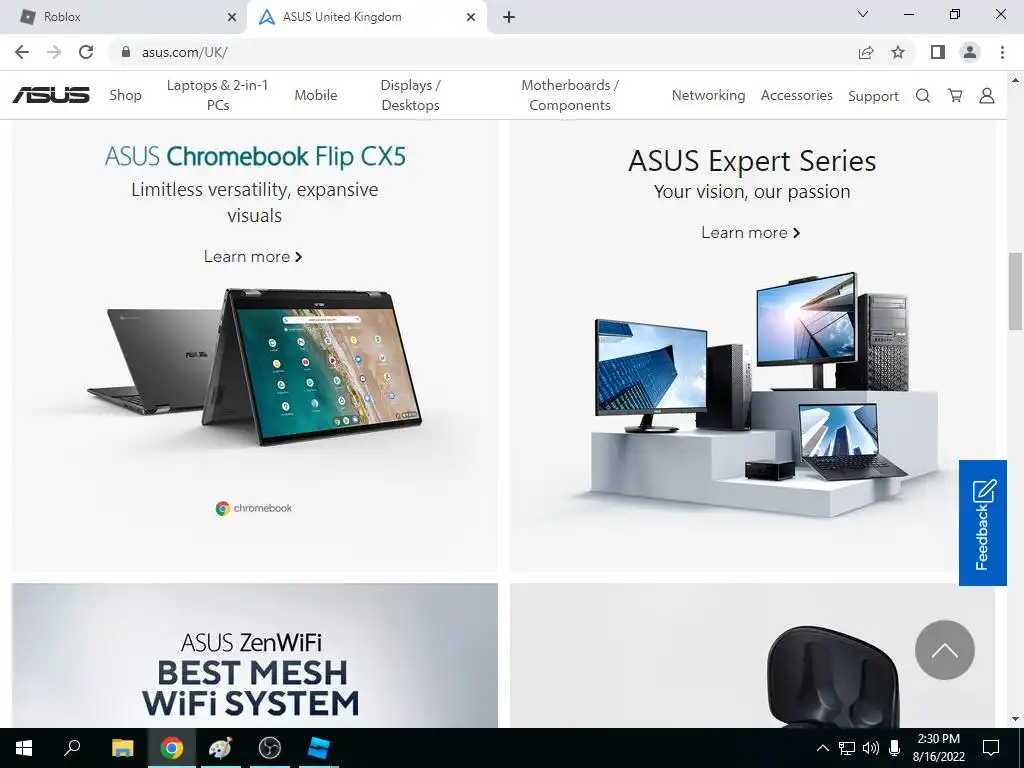Open the ASUS site search icon

click(x=923, y=96)
